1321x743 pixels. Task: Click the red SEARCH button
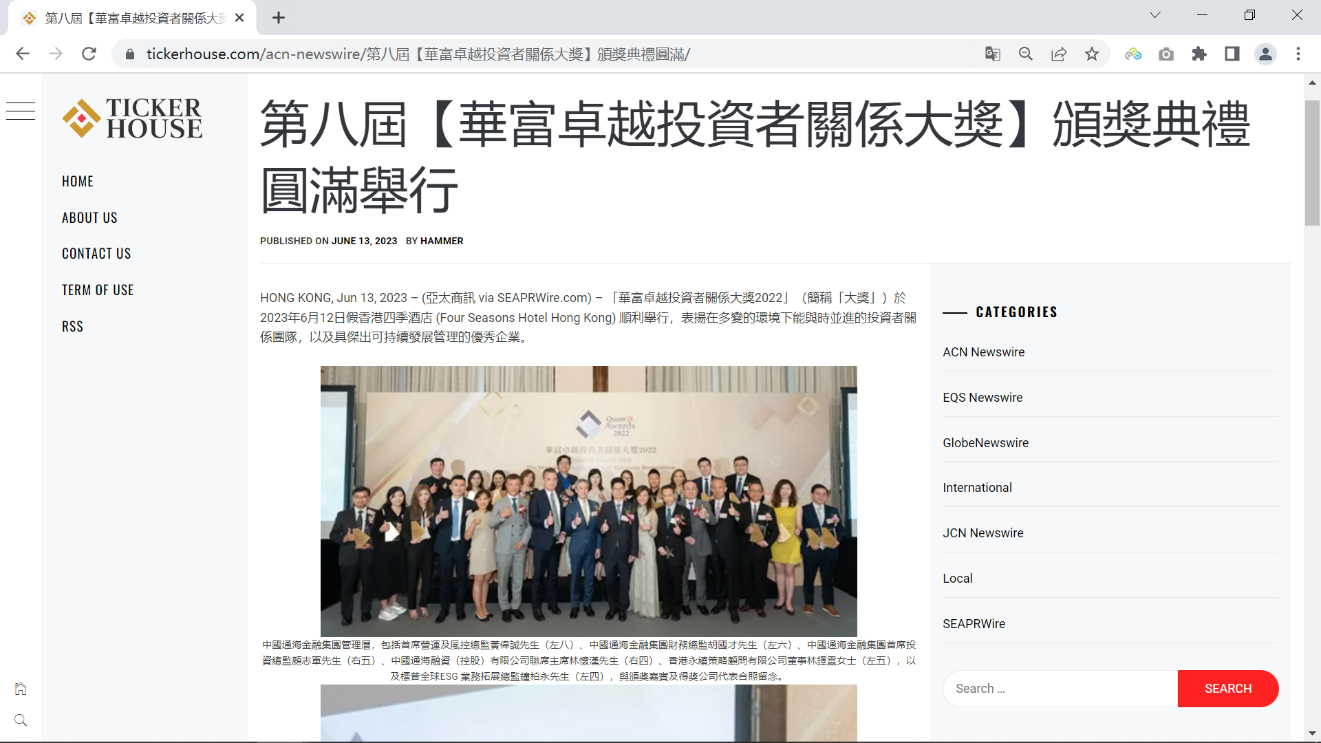[1228, 688]
